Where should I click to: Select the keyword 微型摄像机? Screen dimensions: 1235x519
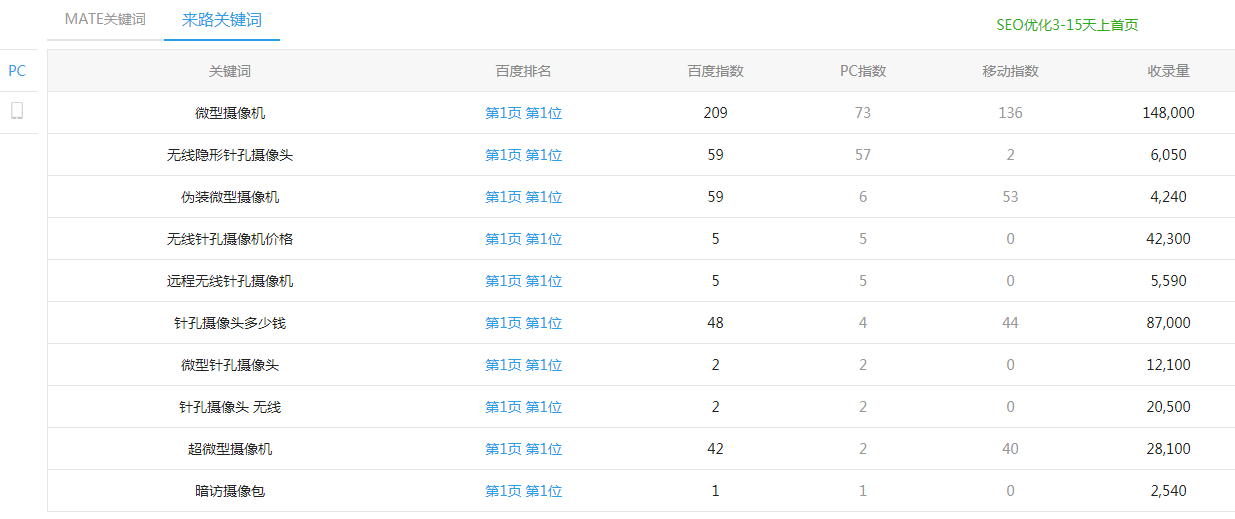230,113
